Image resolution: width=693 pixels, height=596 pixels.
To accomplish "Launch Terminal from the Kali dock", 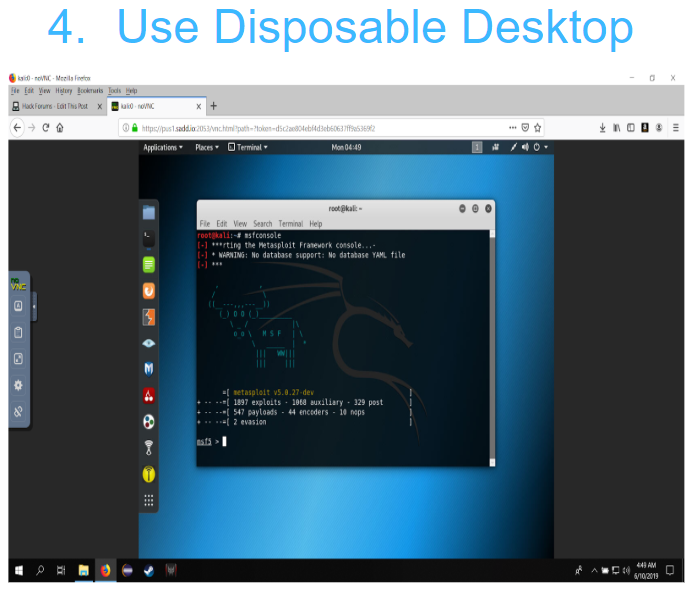I will [x=149, y=239].
